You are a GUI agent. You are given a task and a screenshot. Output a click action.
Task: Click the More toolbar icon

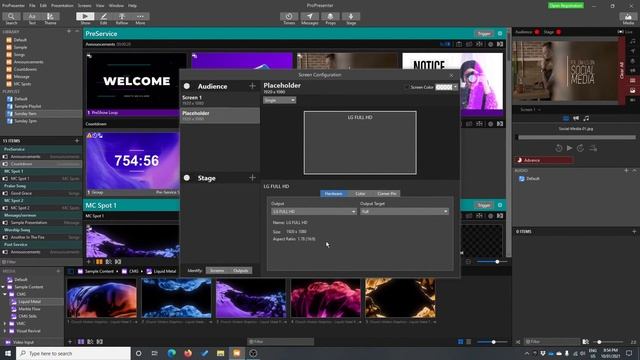pyautogui.click(x=140, y=18)
